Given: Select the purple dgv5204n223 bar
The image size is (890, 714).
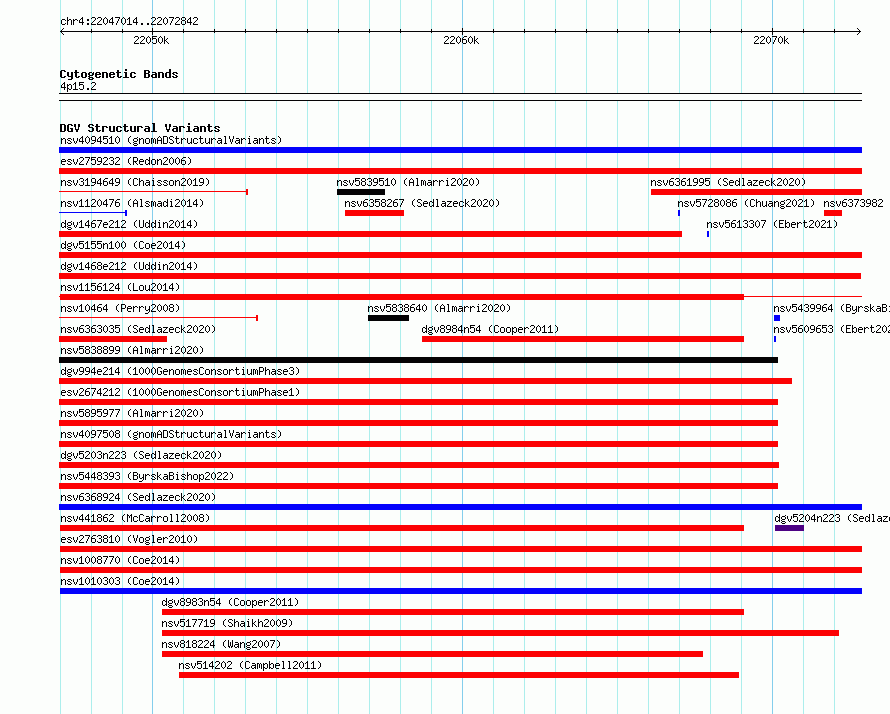Looking at the screenshot, I should 790,528.
